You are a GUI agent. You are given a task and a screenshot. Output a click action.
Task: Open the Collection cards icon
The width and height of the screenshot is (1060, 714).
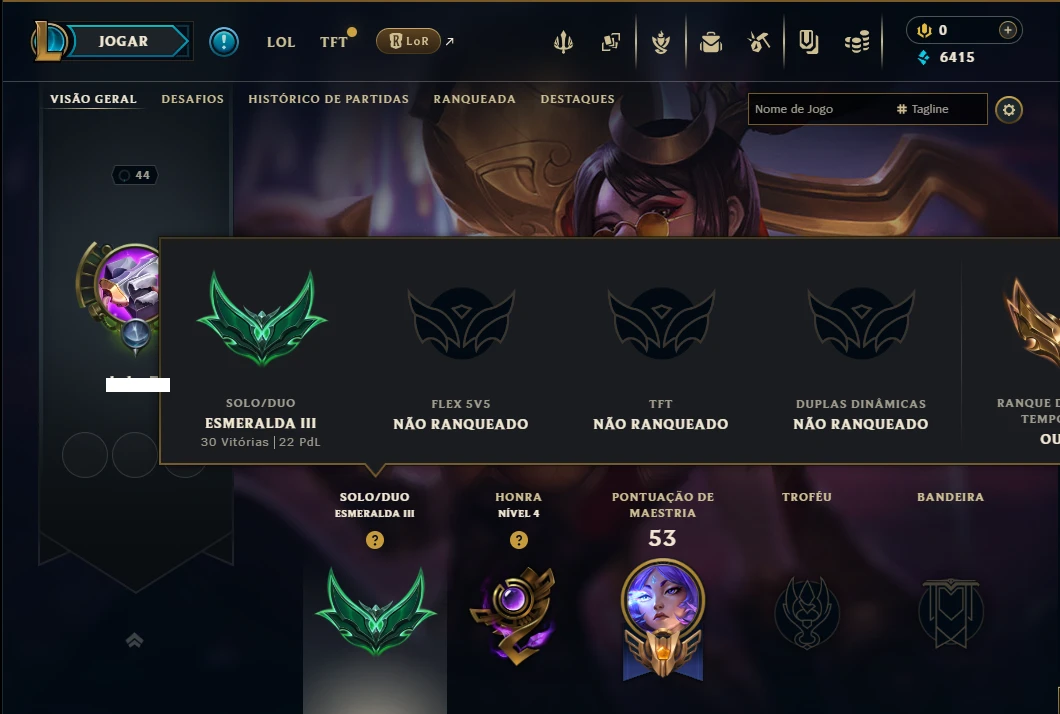tap(610, 42)
